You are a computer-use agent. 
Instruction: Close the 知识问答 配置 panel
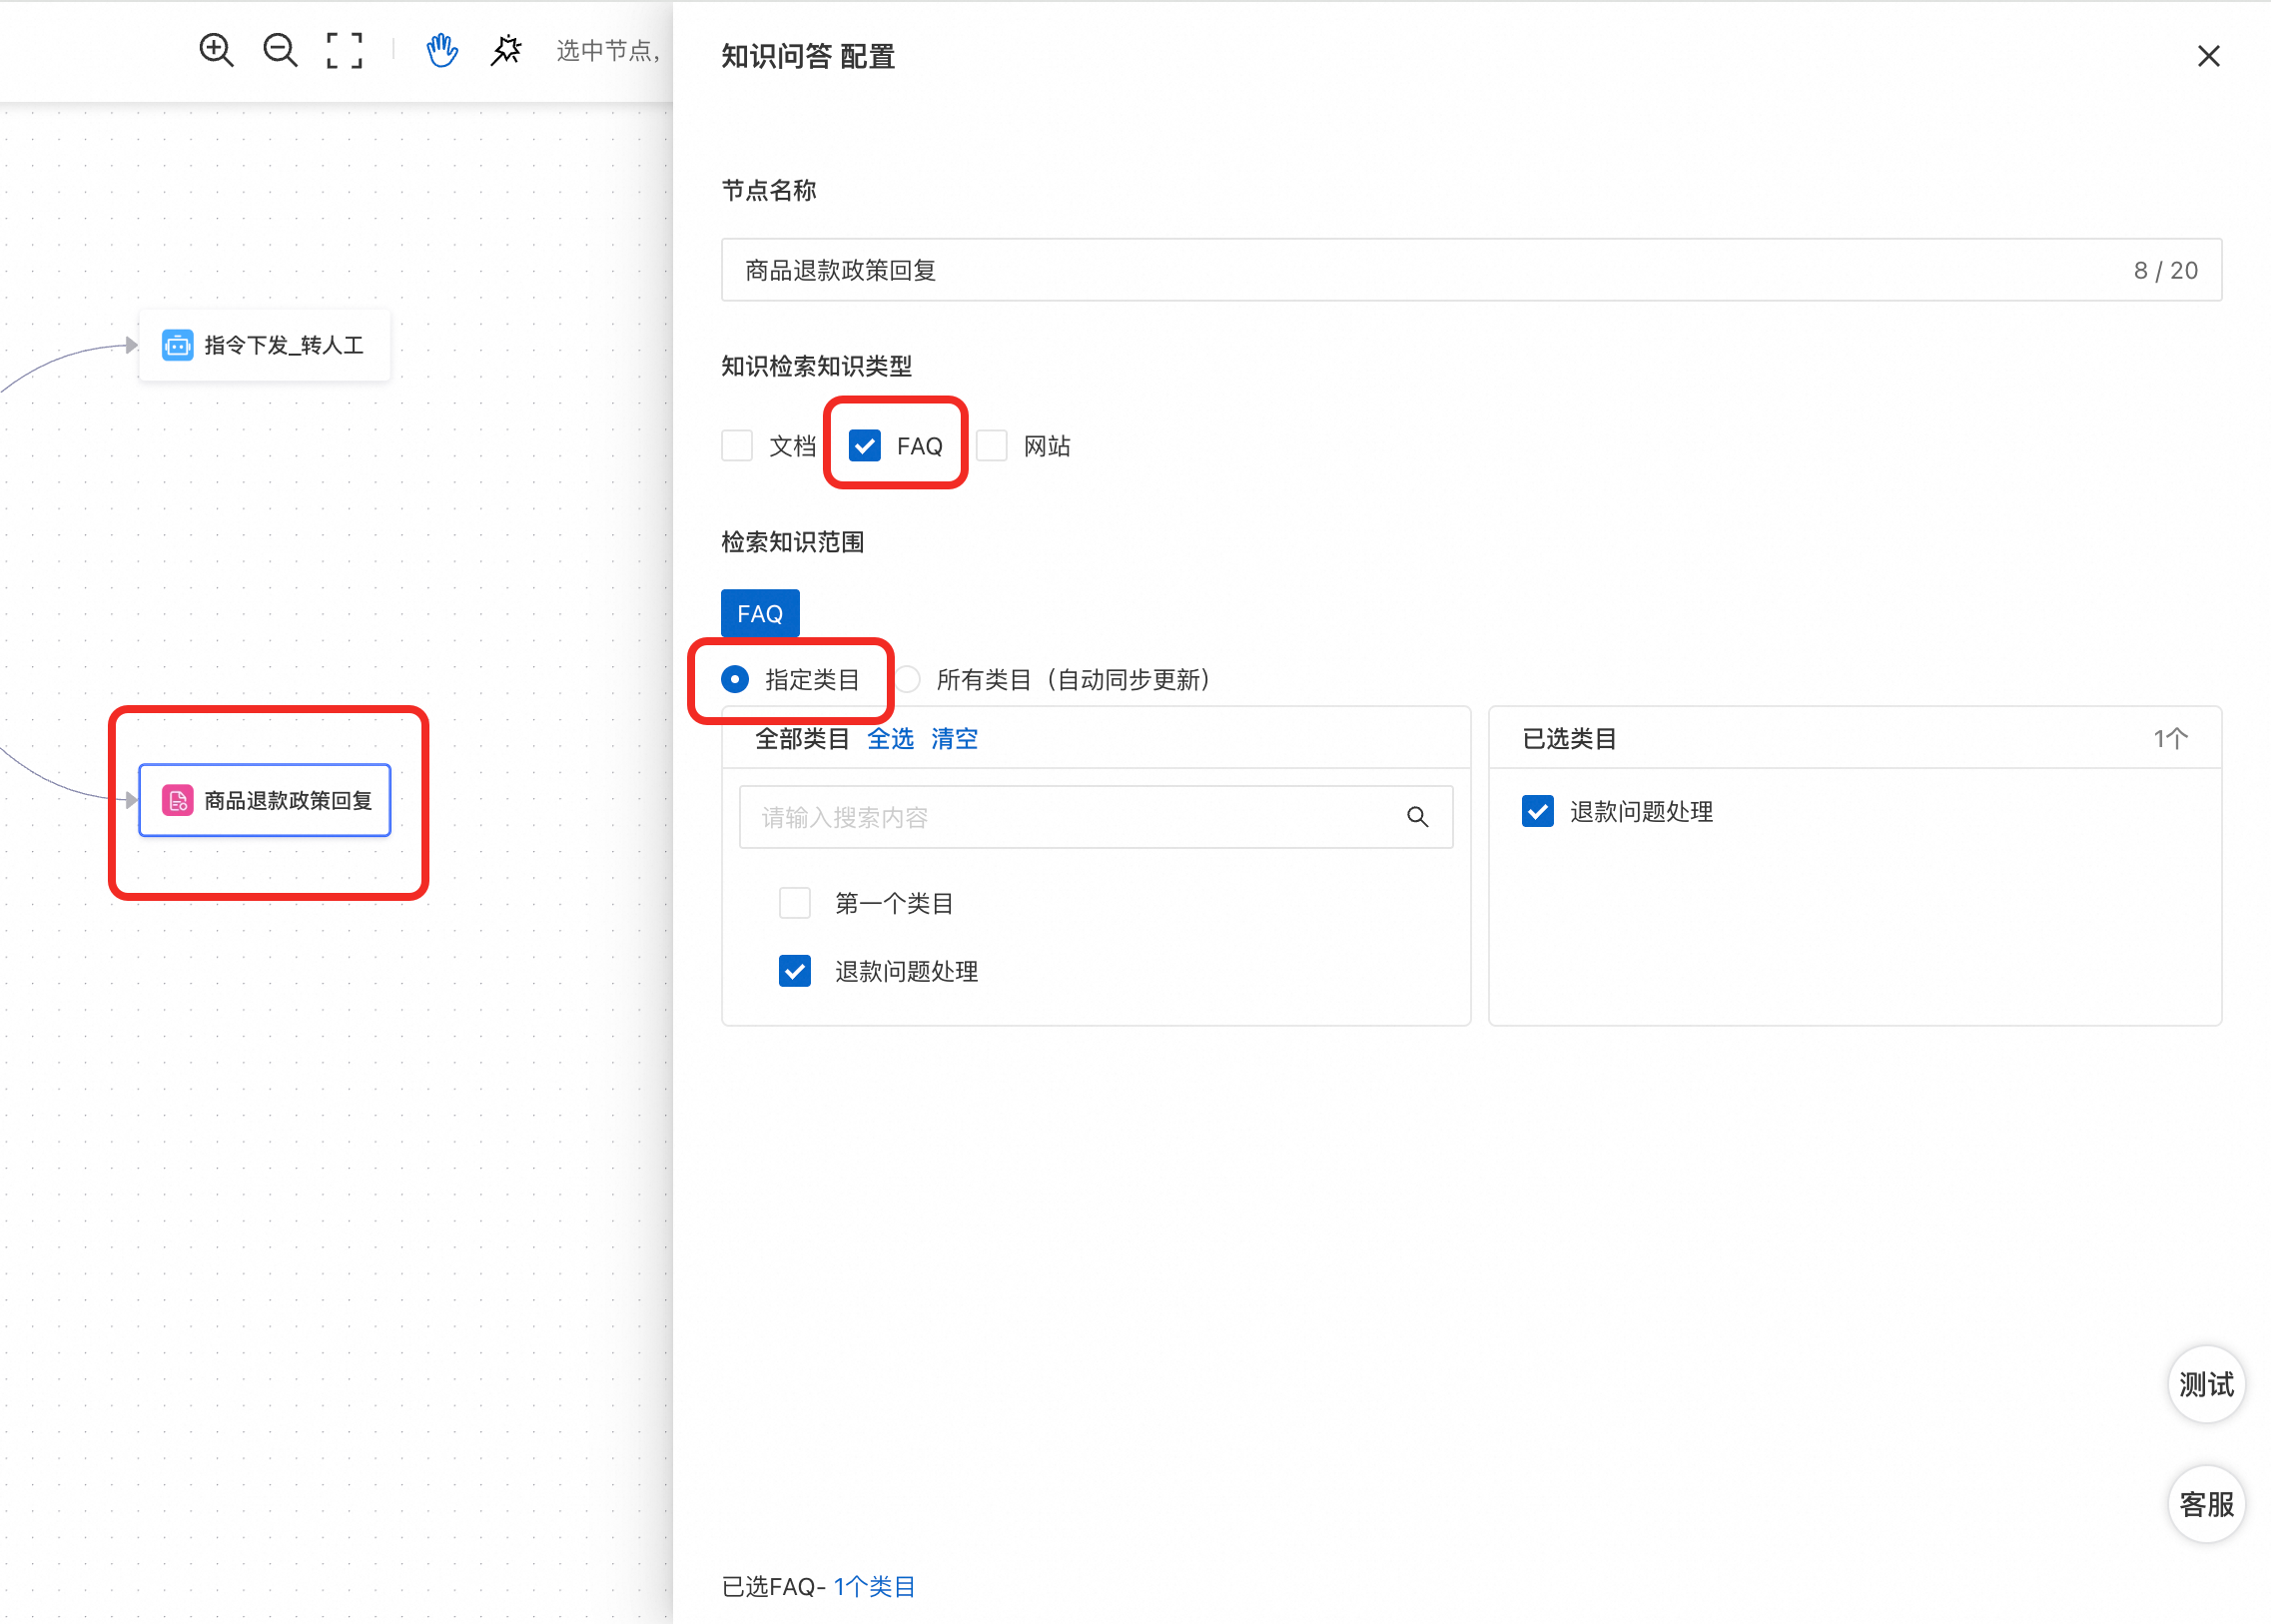click(2208, 56)
